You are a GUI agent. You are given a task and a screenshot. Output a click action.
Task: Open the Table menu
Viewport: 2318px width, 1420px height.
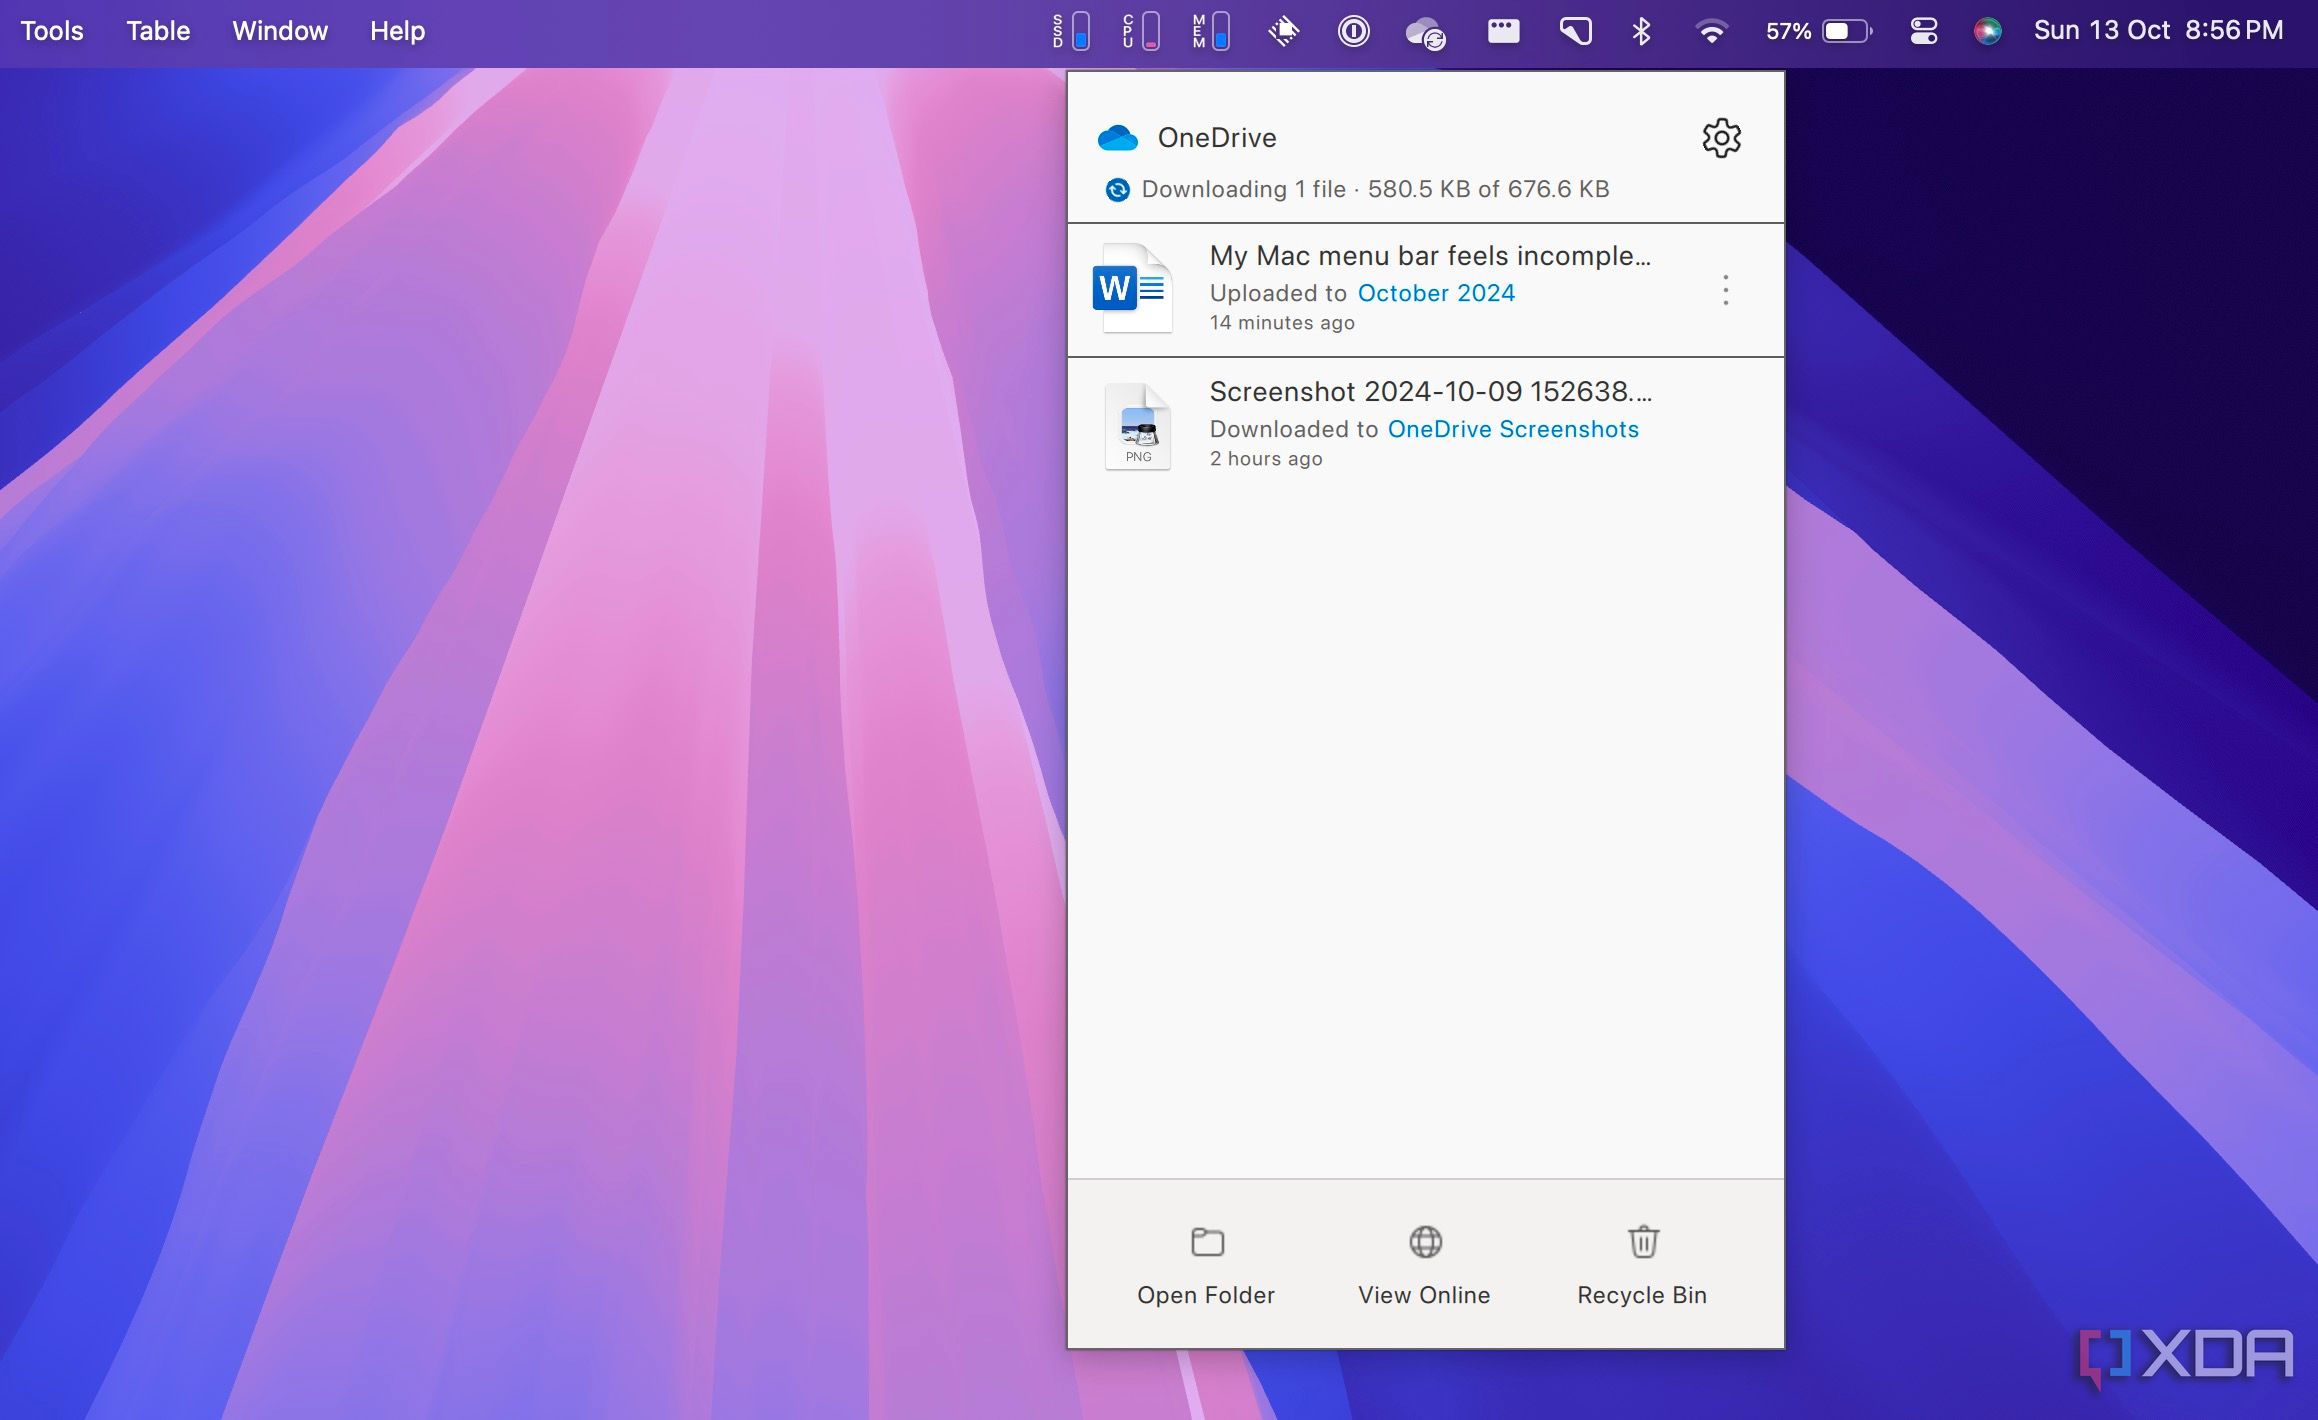(x=158, y=31)
